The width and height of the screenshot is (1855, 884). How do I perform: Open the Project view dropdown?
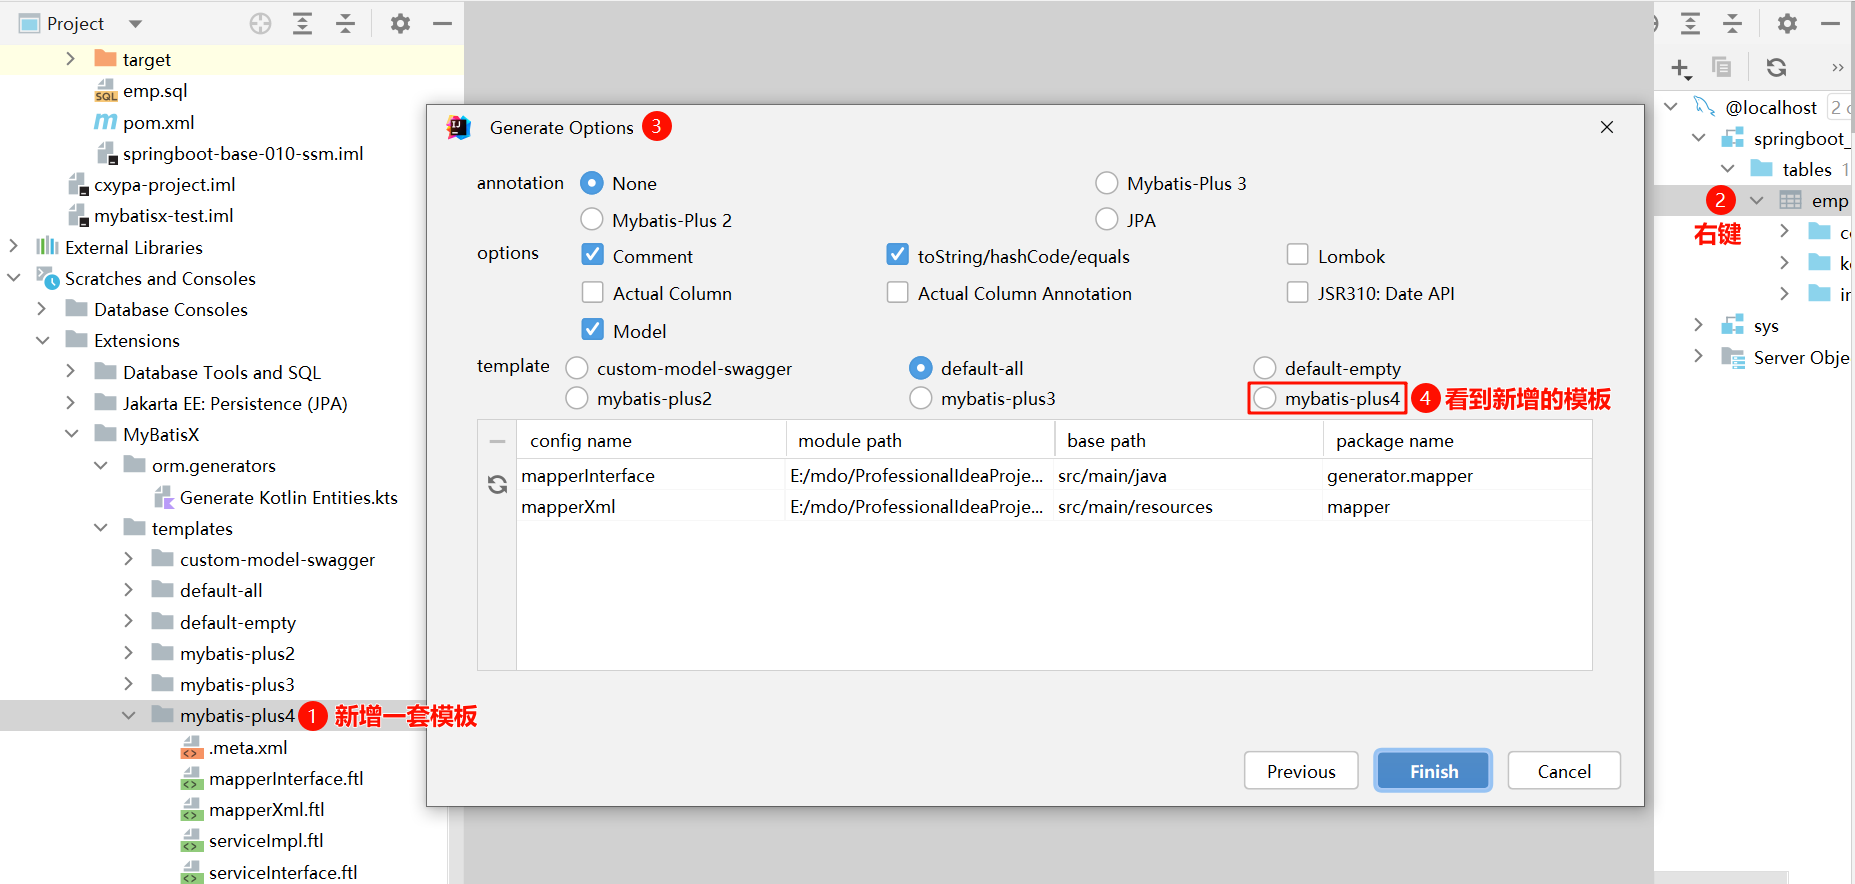pyautogui.click(x=136, y=23)
